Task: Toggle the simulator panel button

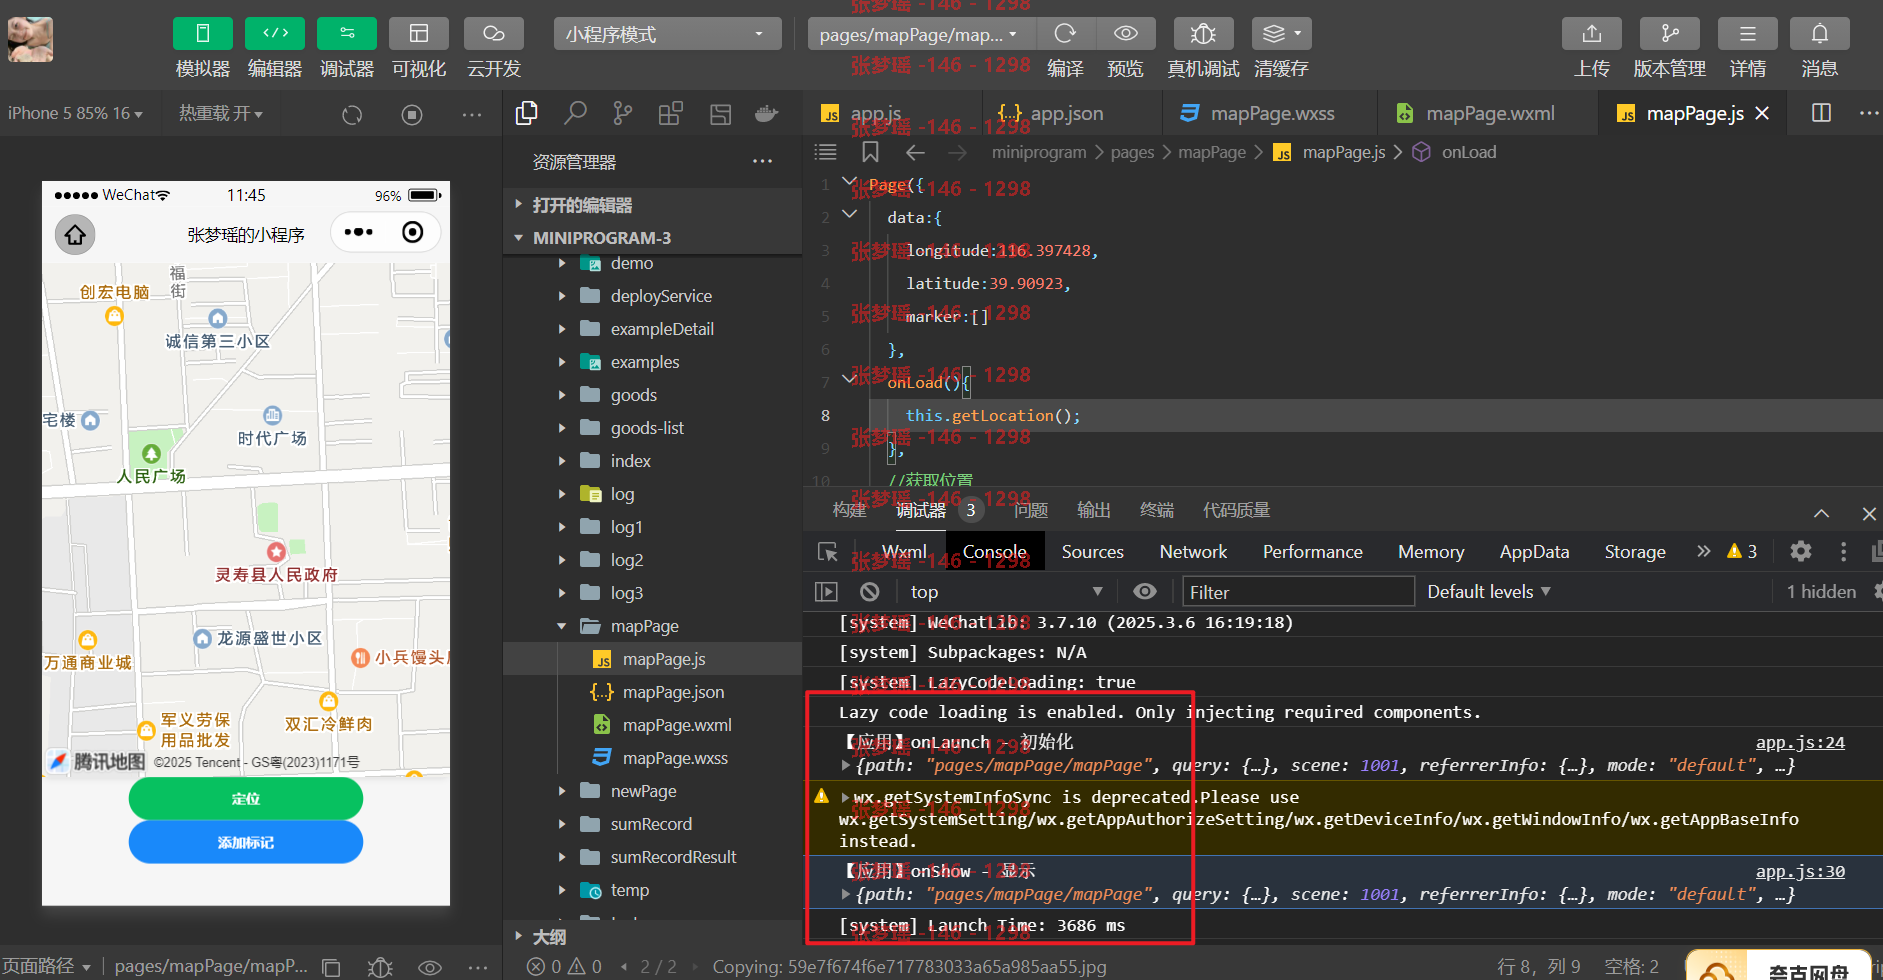Action: pyautogui.click(x=202, y=33)
